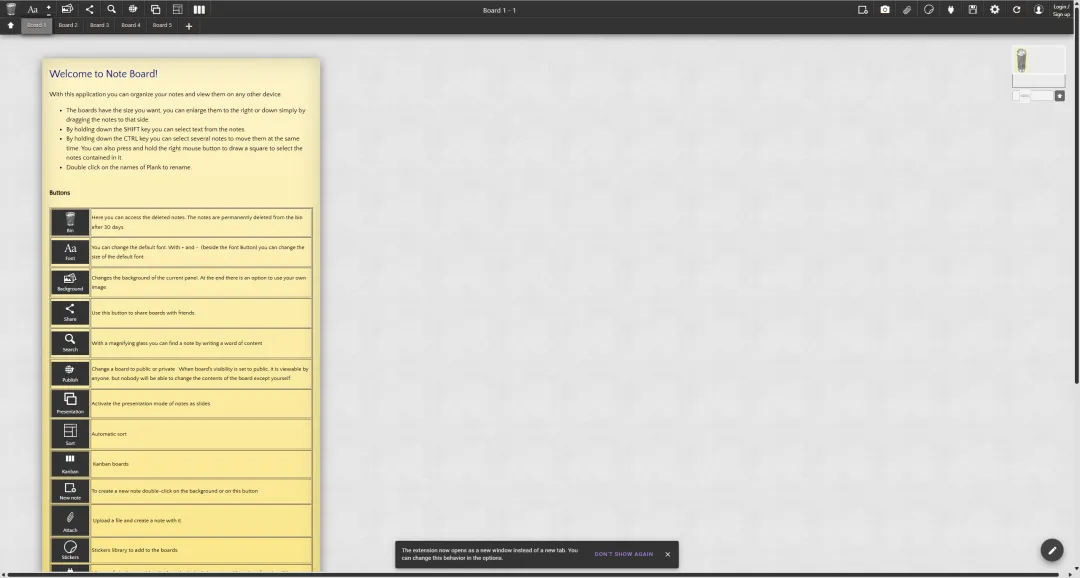Click the Stickers icon inside the welcome note
This screenshot has height=578, width=1080.
click(70, 550)
